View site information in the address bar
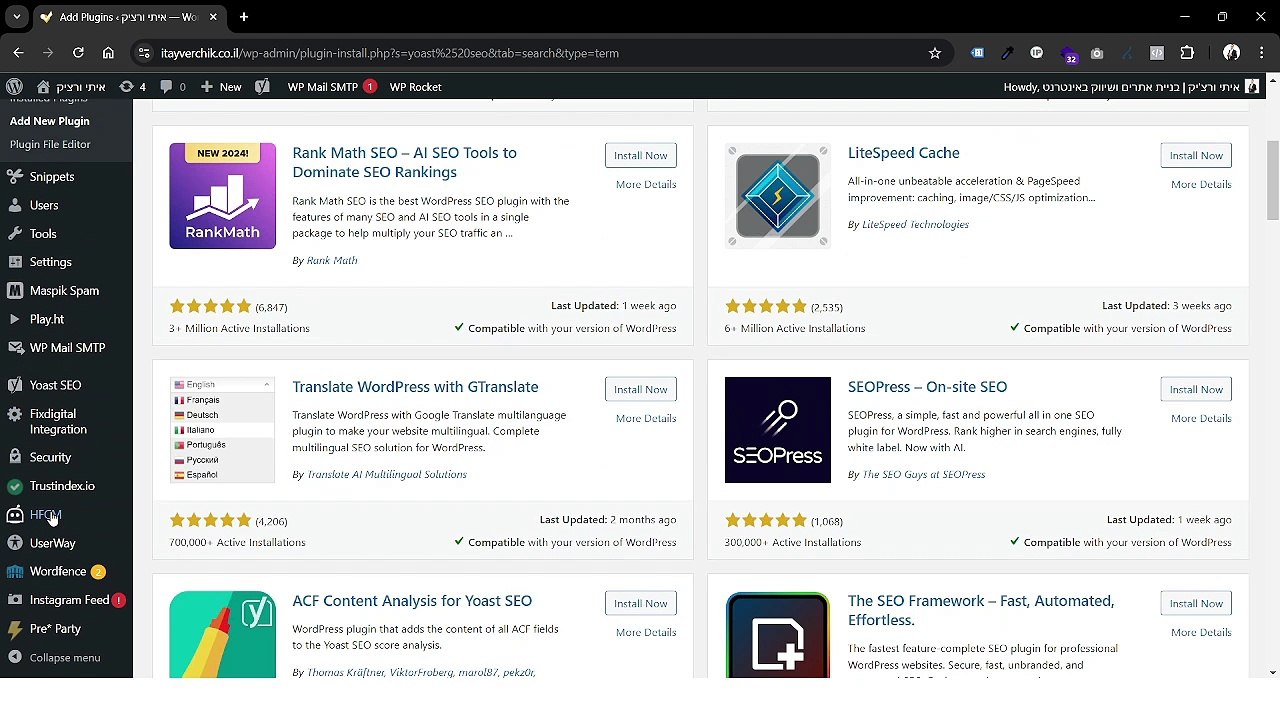Image resolution: width=1280 pixels, height=720 pixels. (145, 53)
